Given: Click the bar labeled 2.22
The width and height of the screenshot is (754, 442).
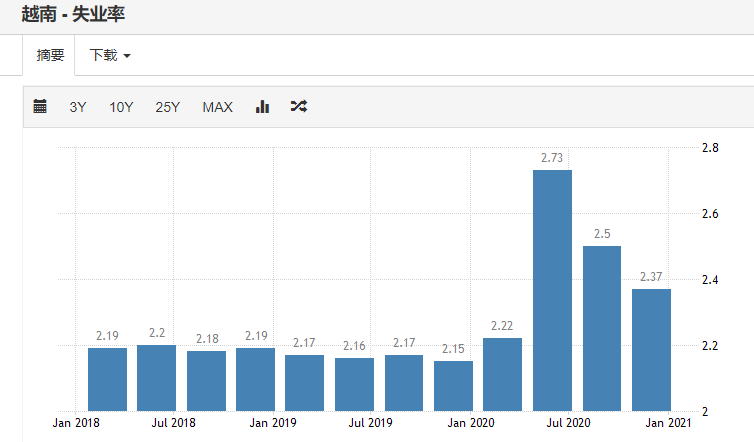Looking at the screenshot, I should (x=503, y=374).
